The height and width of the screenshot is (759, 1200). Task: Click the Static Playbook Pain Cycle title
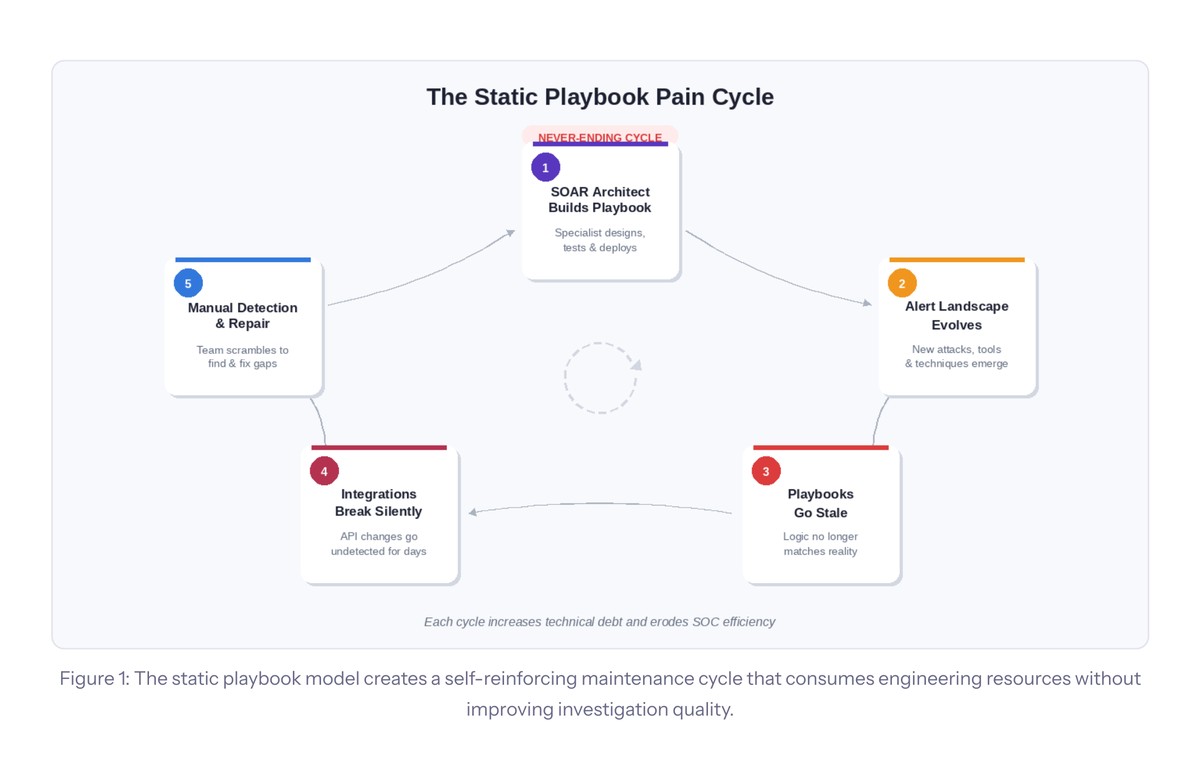(x=600, y=97)
